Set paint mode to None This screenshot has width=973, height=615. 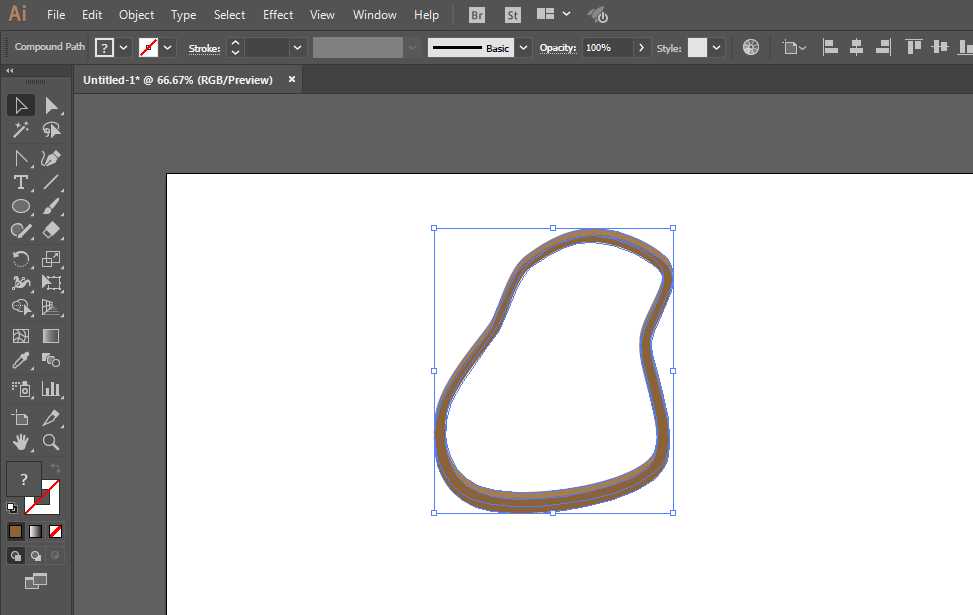point(56,531)
